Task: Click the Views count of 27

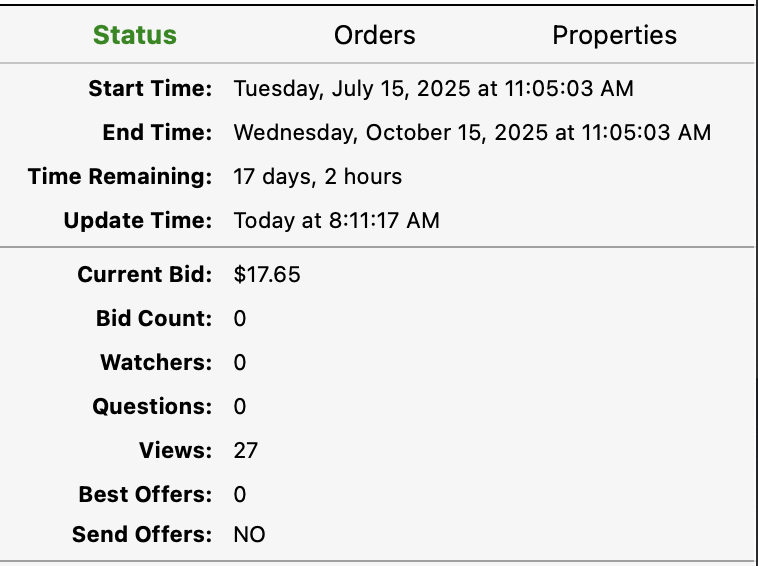Action: pyautogui.click(x=246, y=451)
